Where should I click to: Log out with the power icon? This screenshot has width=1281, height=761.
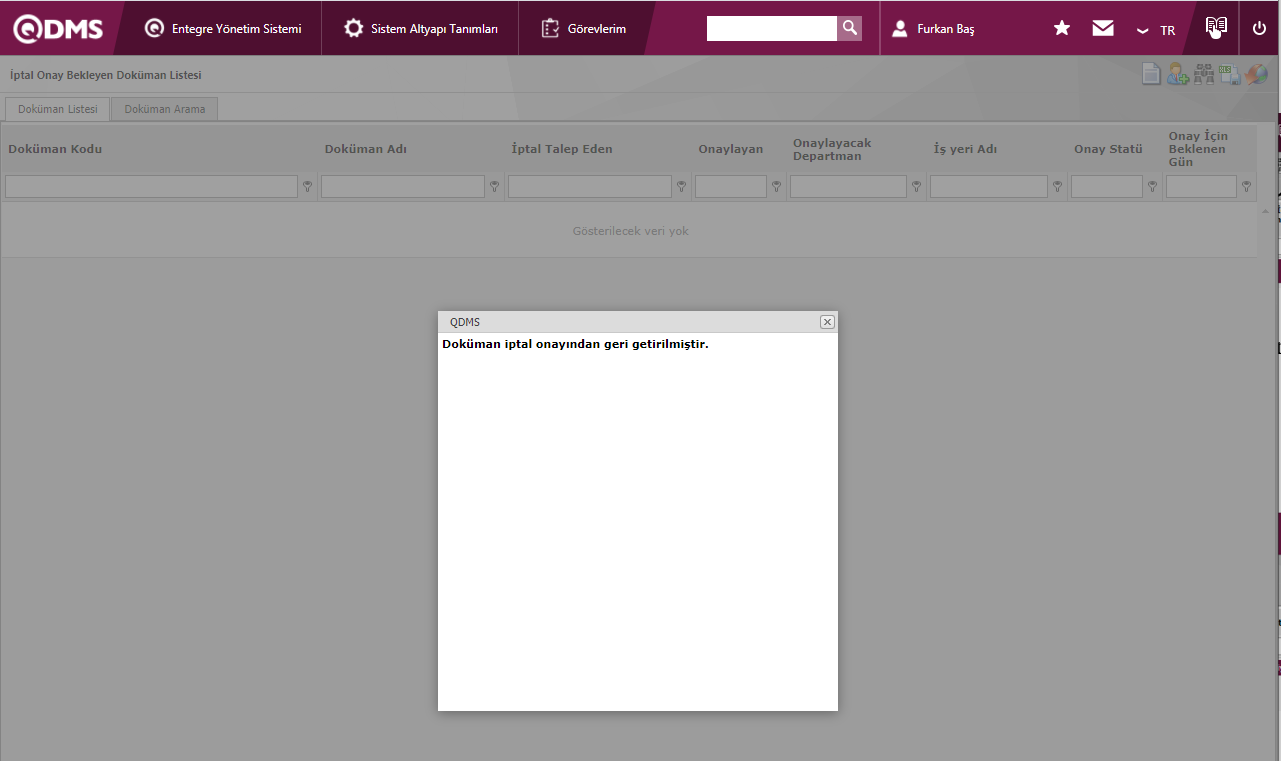click(x=1259, y=29)
